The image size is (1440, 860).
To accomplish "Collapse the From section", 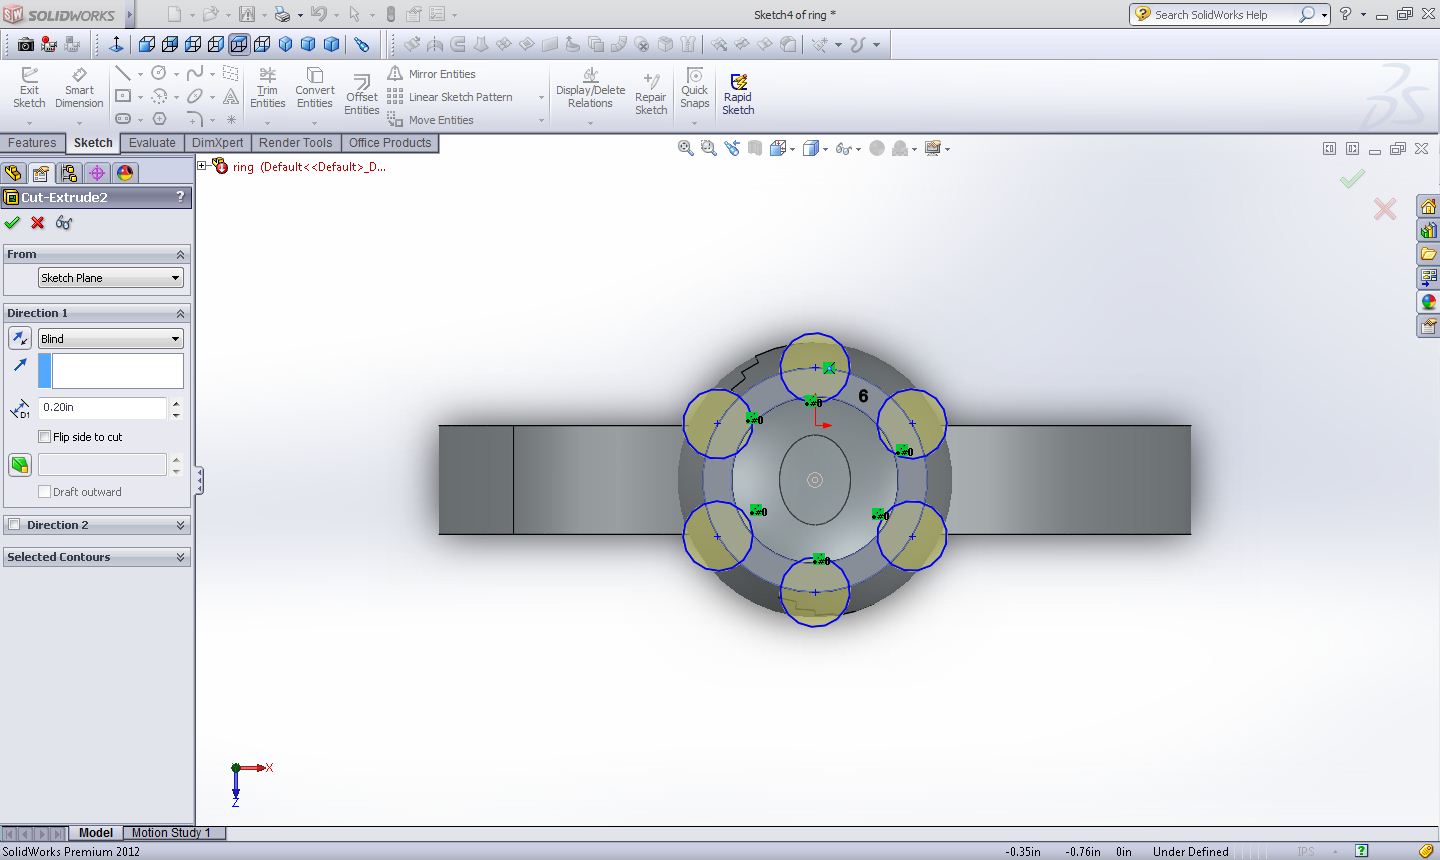I will [x=181, y=255].
